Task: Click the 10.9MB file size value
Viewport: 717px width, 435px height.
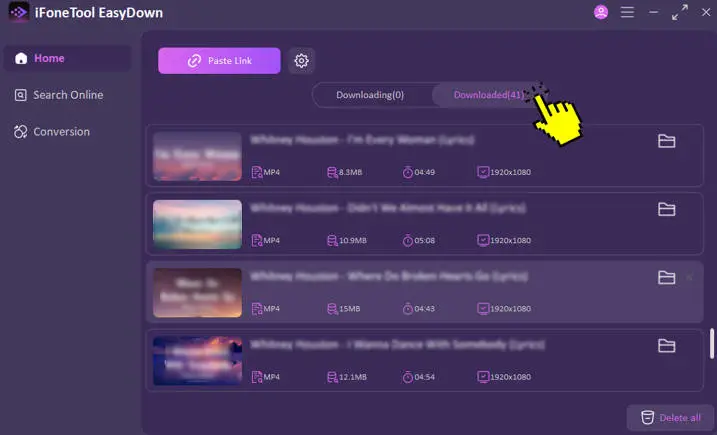Action: [x=353, y=241]
